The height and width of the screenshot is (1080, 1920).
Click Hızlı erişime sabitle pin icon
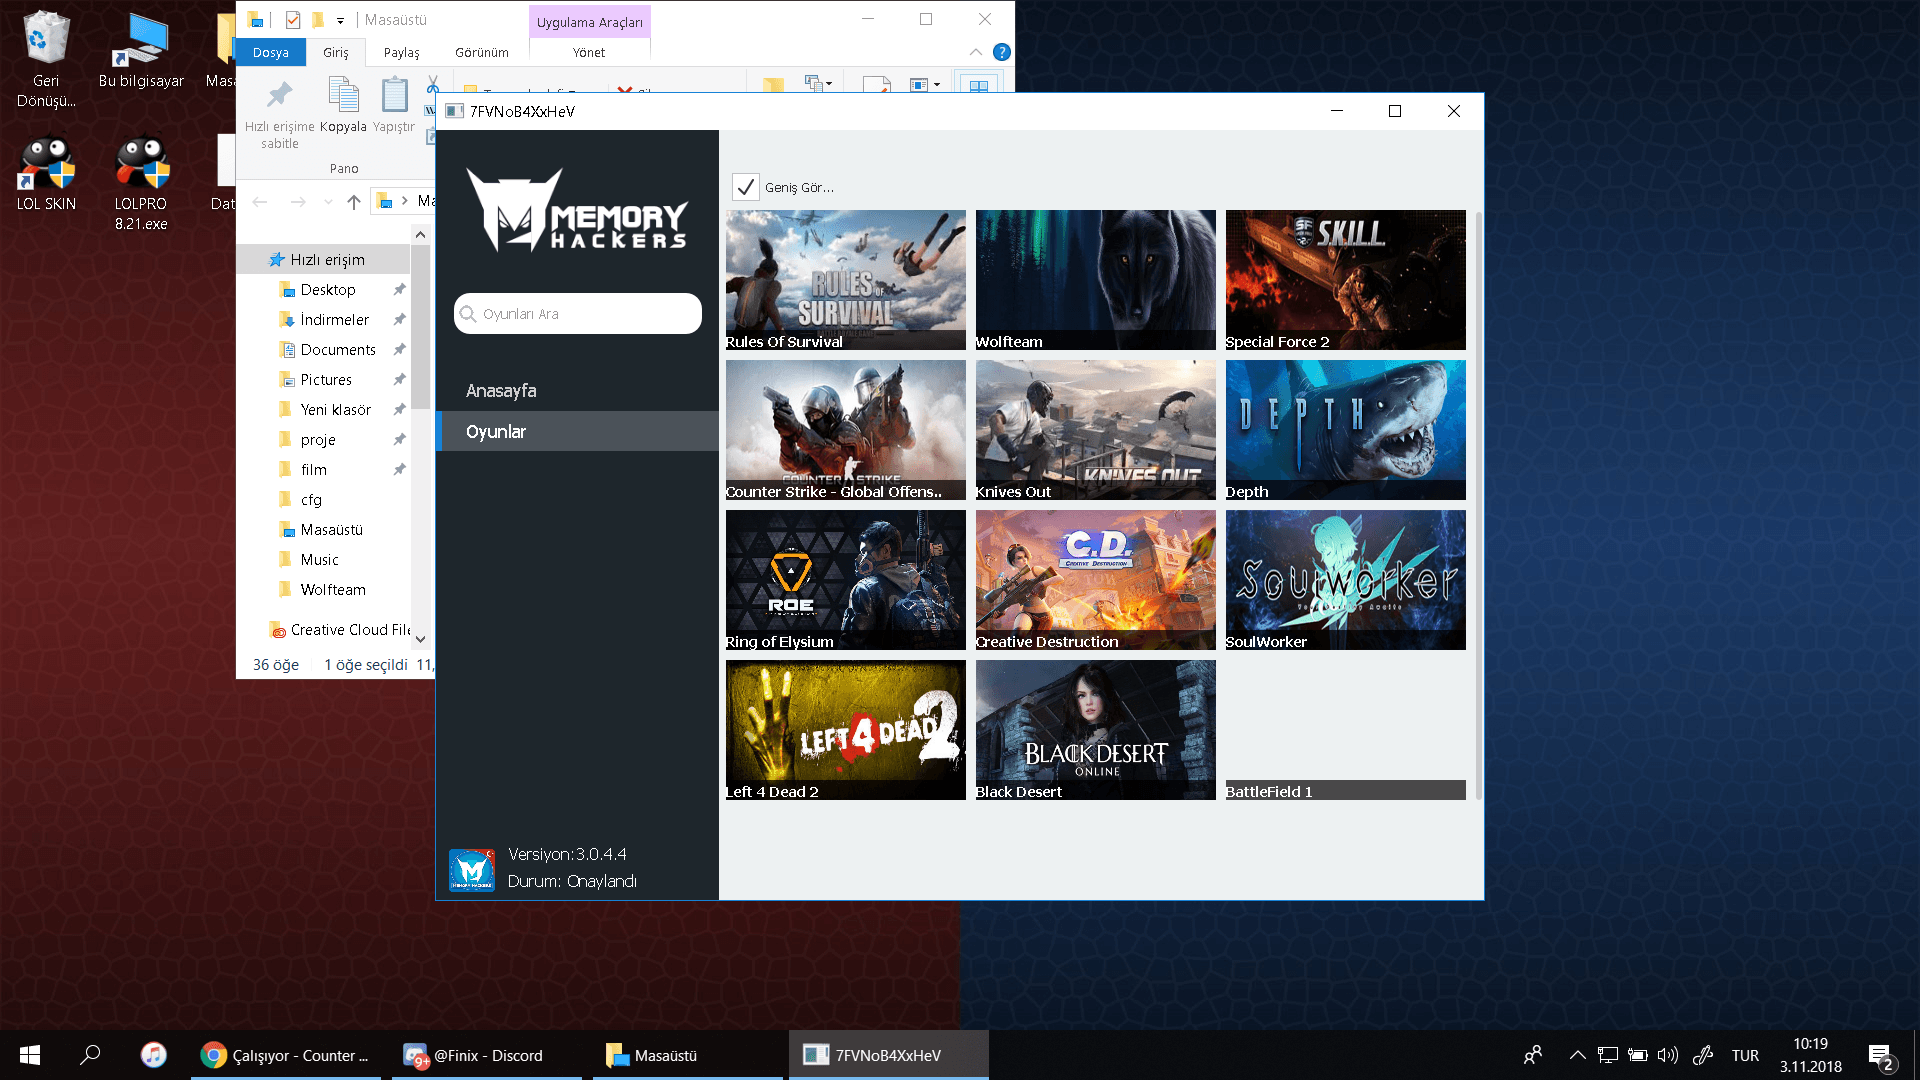(279, 95)
